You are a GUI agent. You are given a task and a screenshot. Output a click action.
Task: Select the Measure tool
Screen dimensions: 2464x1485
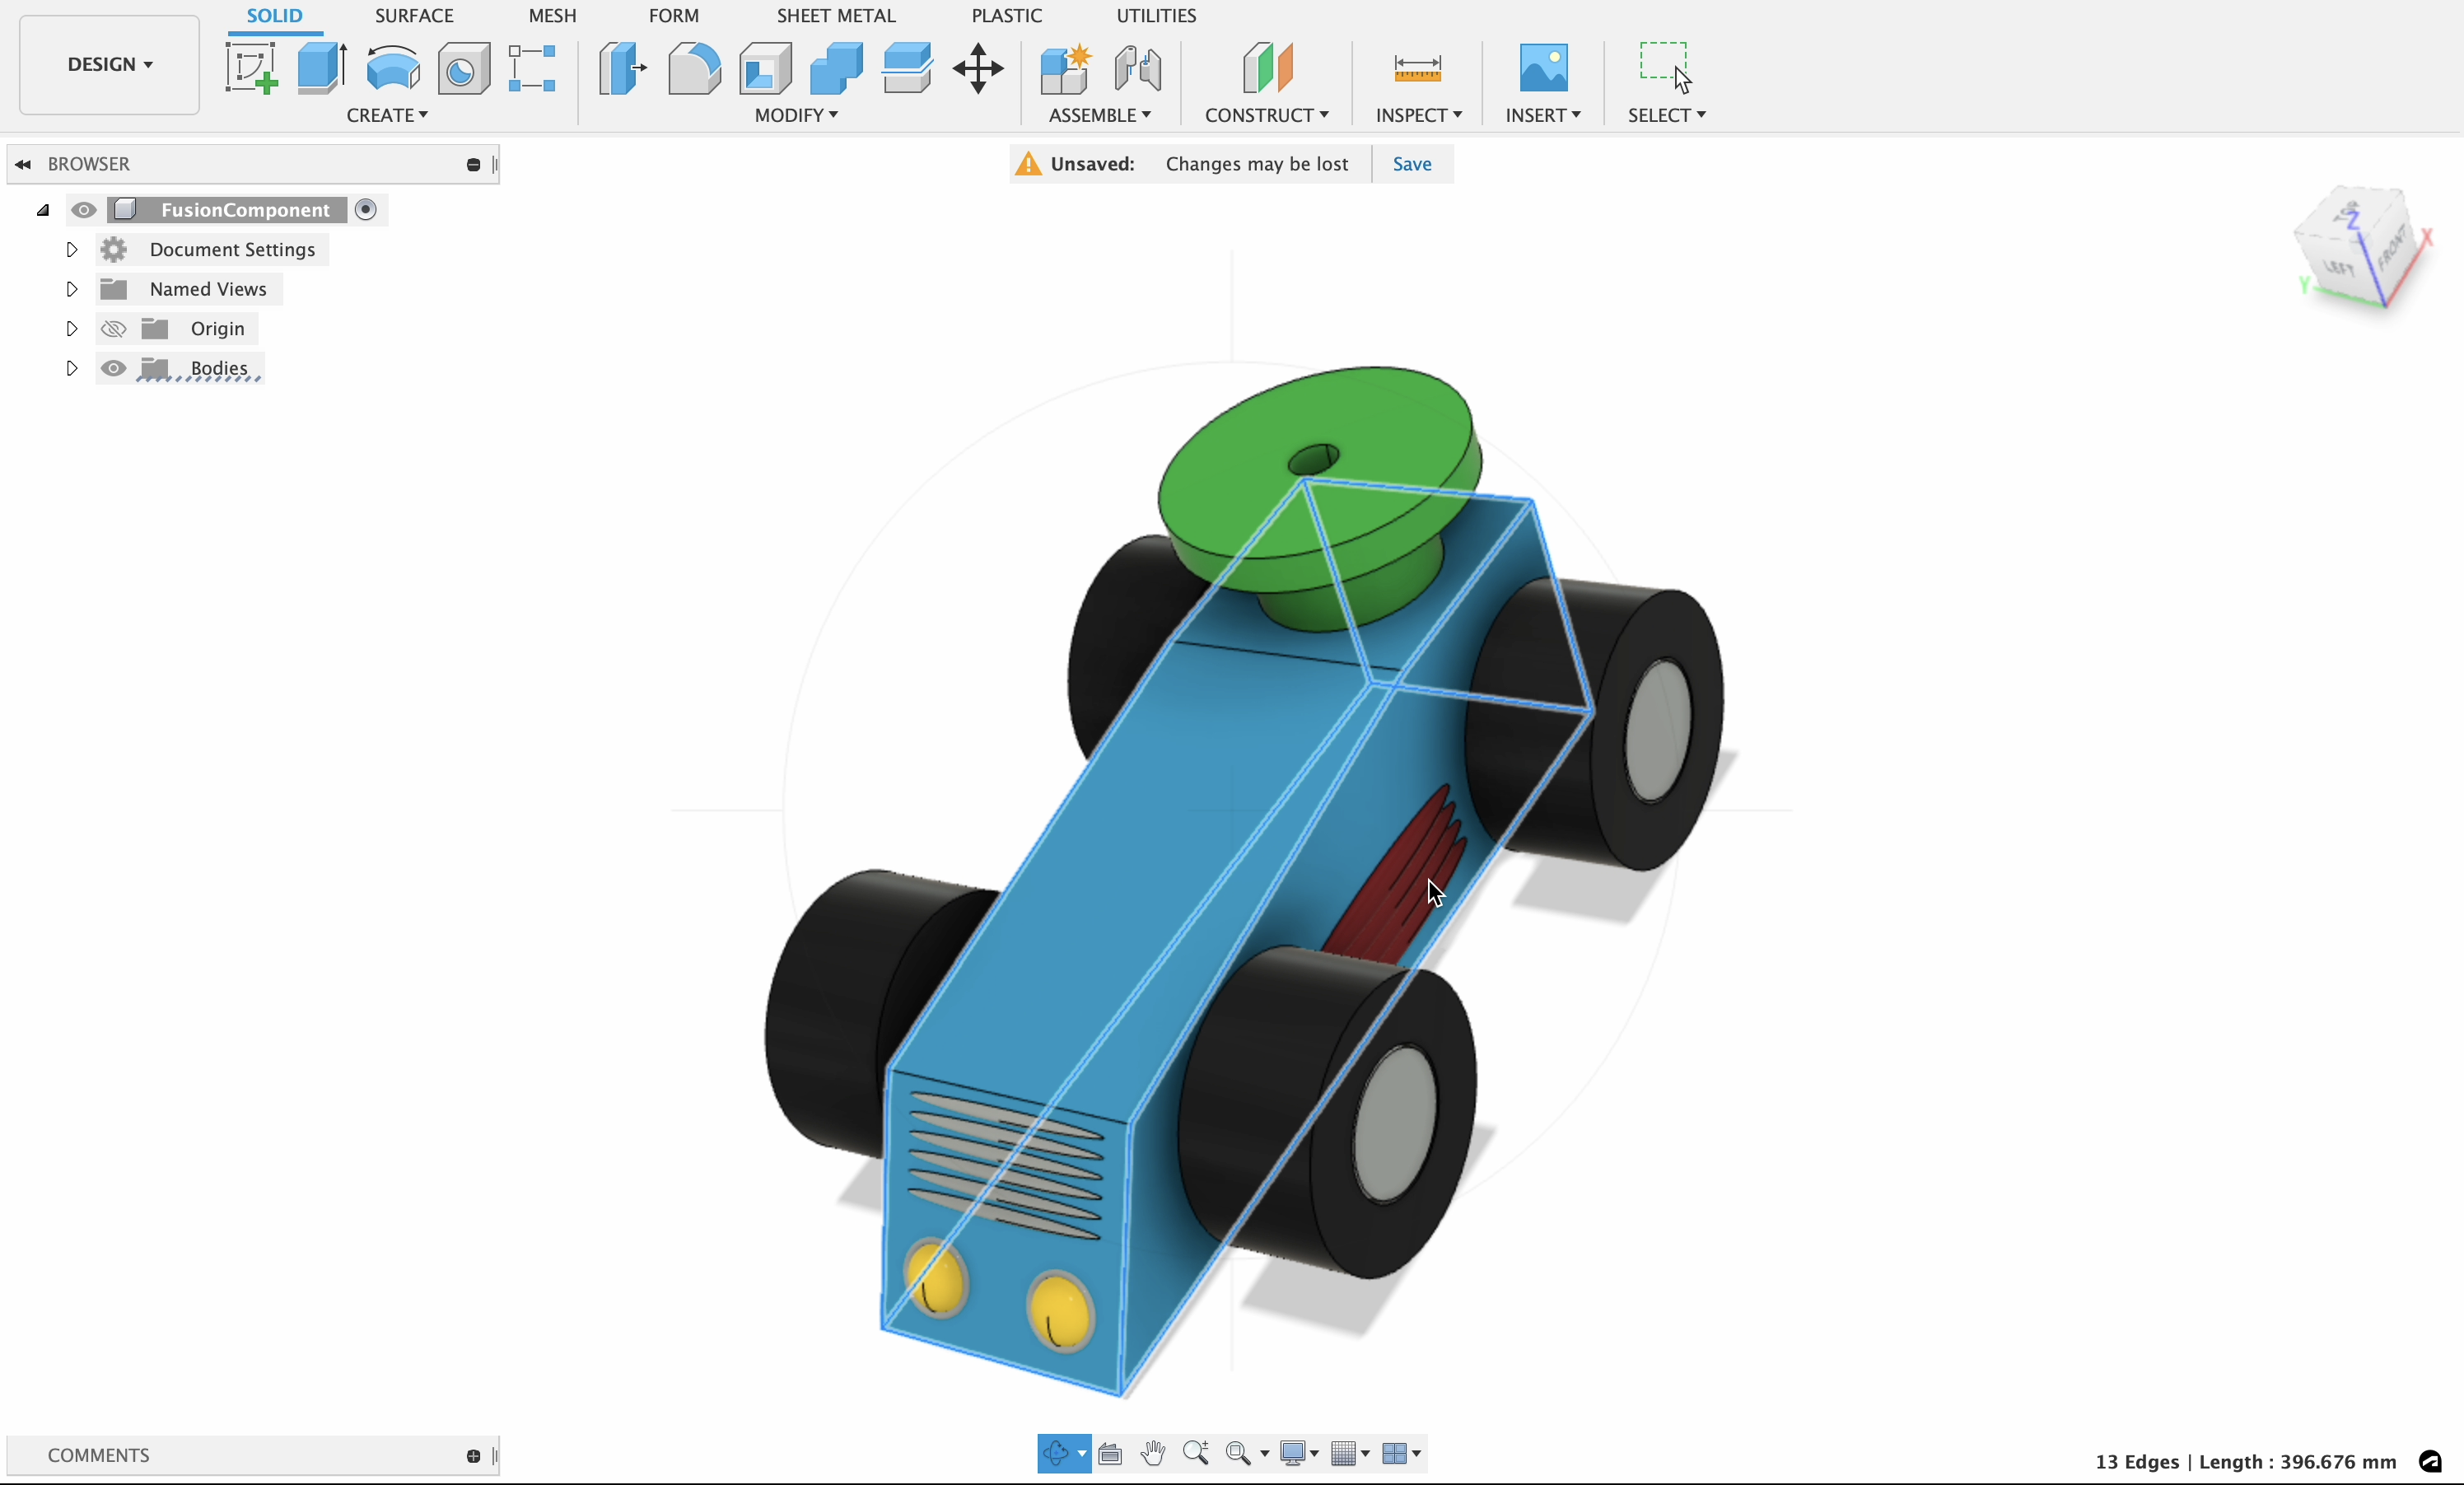click(x=1417, y=68)
